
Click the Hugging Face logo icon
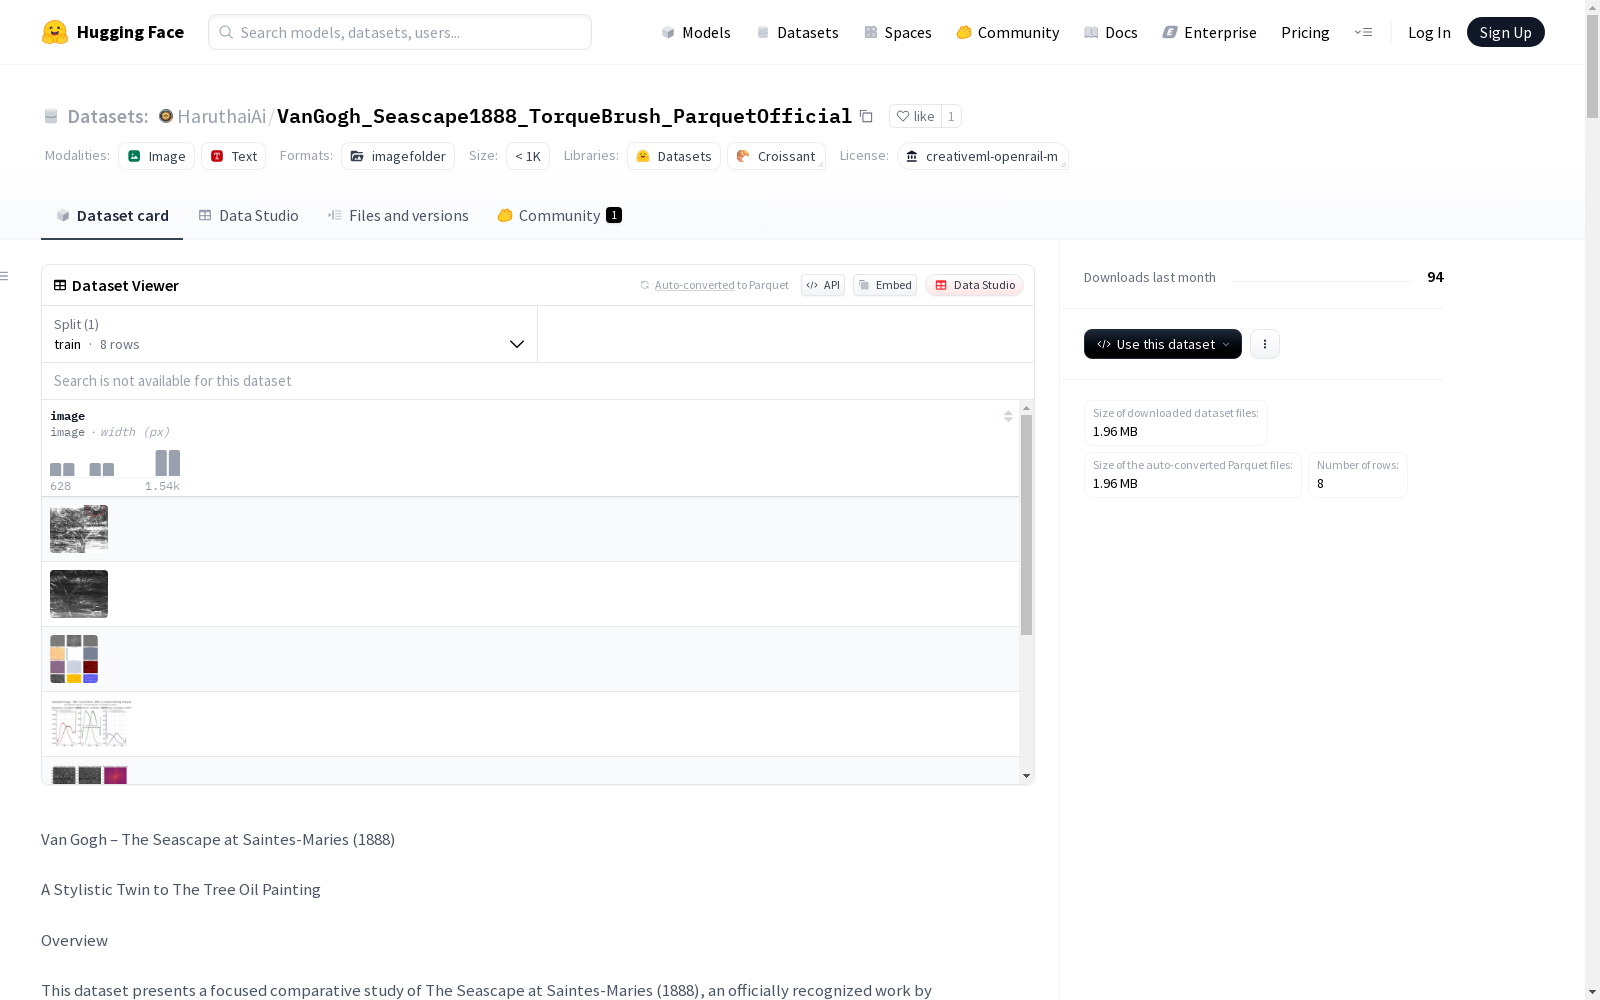tap(55, 32)
